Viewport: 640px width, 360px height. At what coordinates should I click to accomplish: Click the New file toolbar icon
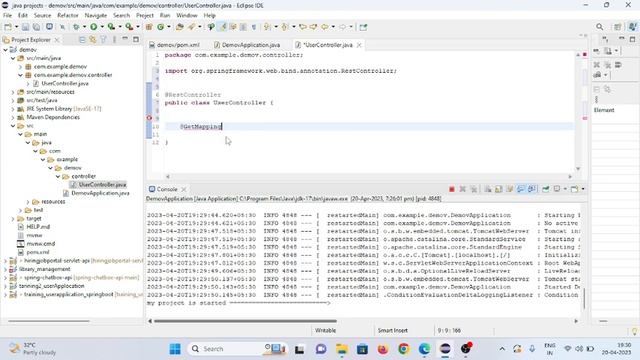(x=8, y=27)
